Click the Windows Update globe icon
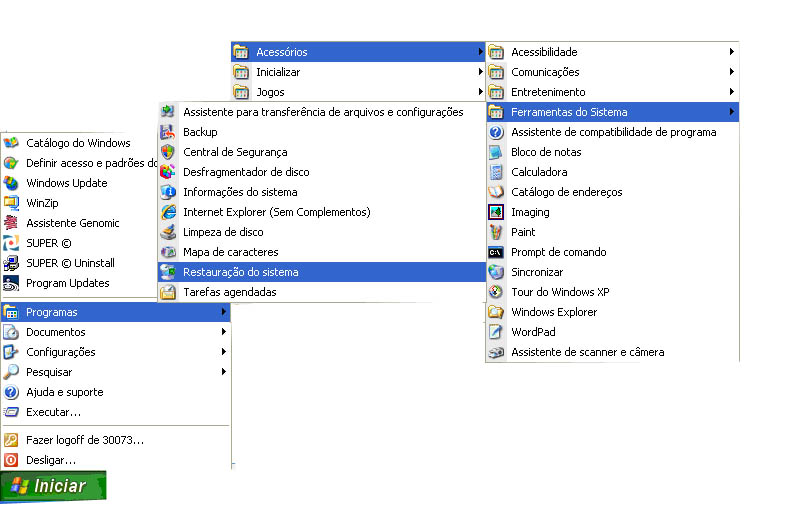Image resolution: width=789 pixels, height=531 pixels. pos(11,183)
